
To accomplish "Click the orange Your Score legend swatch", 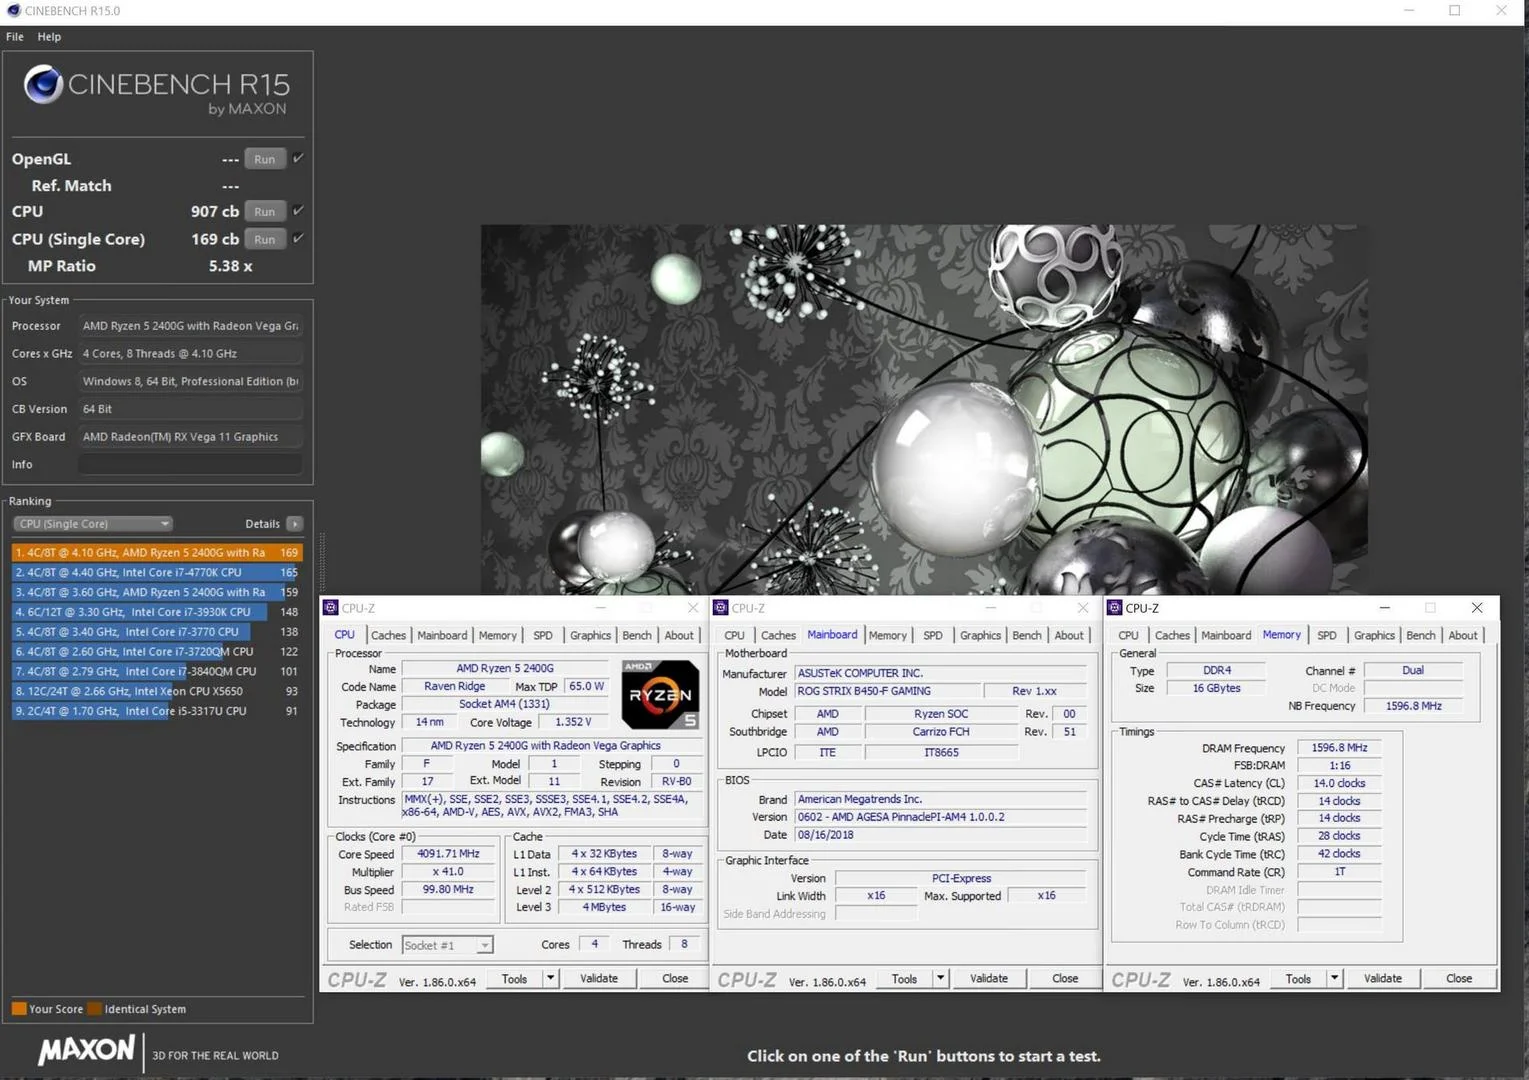I will click(x=19, y=1009).
